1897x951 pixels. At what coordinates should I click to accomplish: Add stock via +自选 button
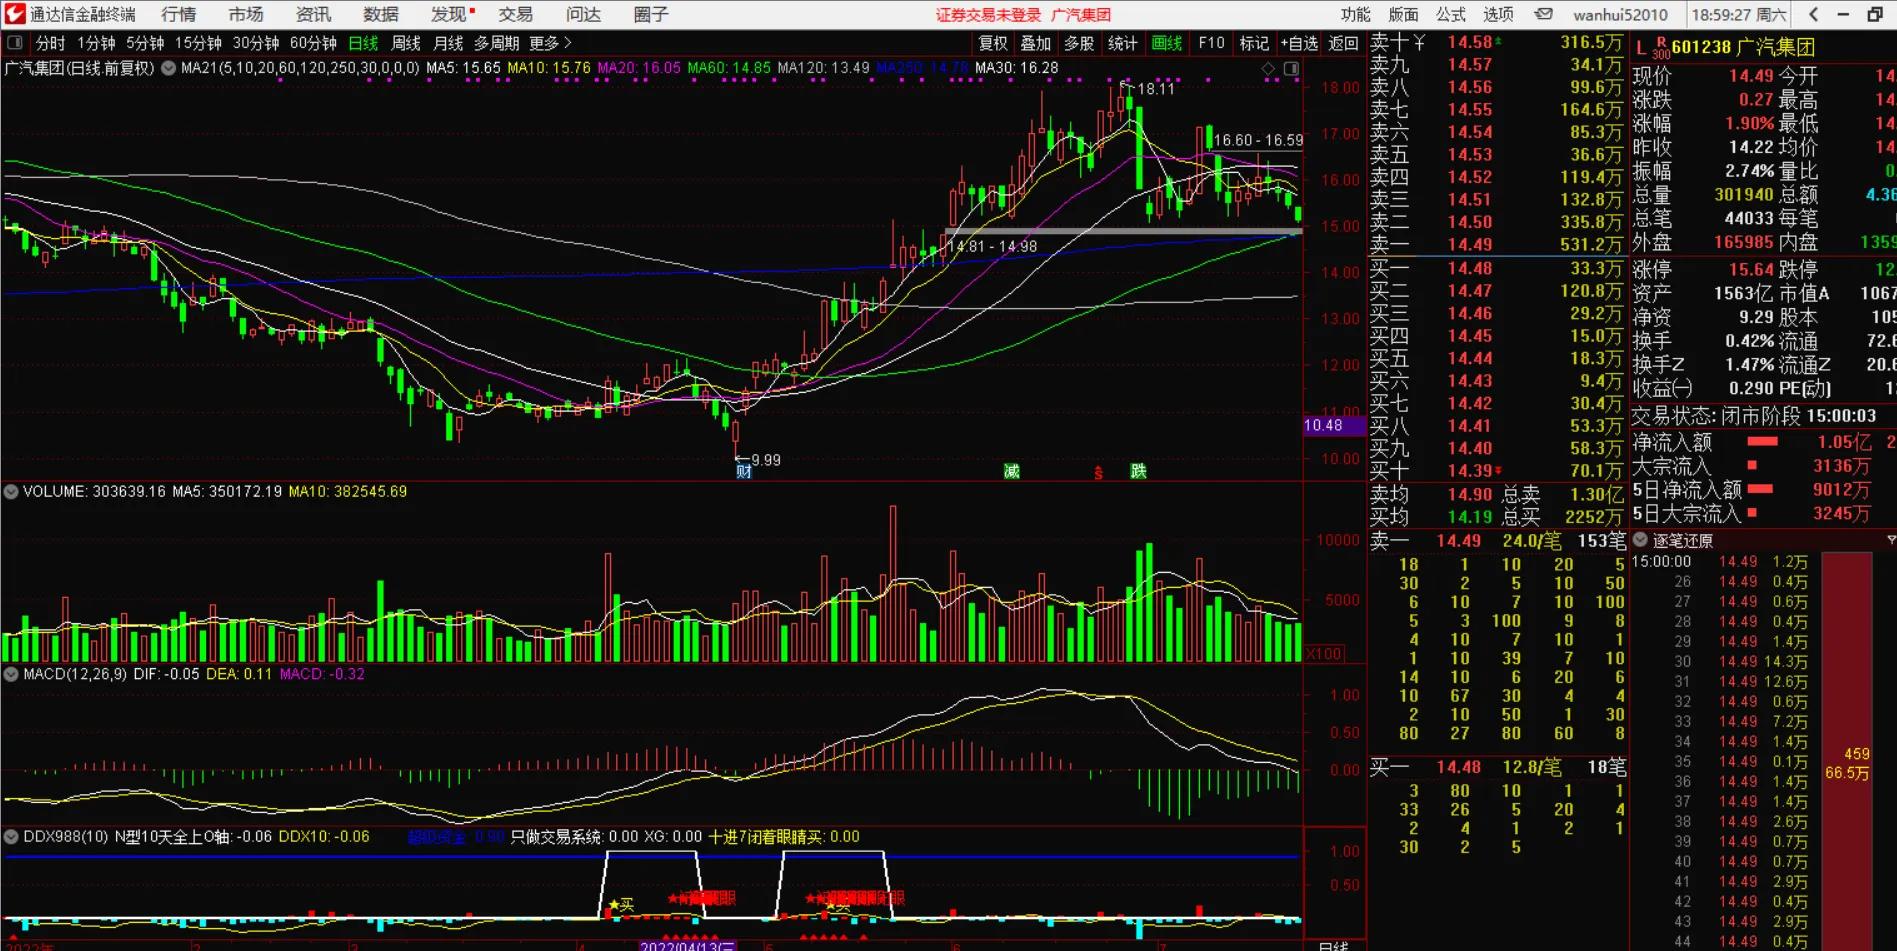click(x=1299, y=43)
